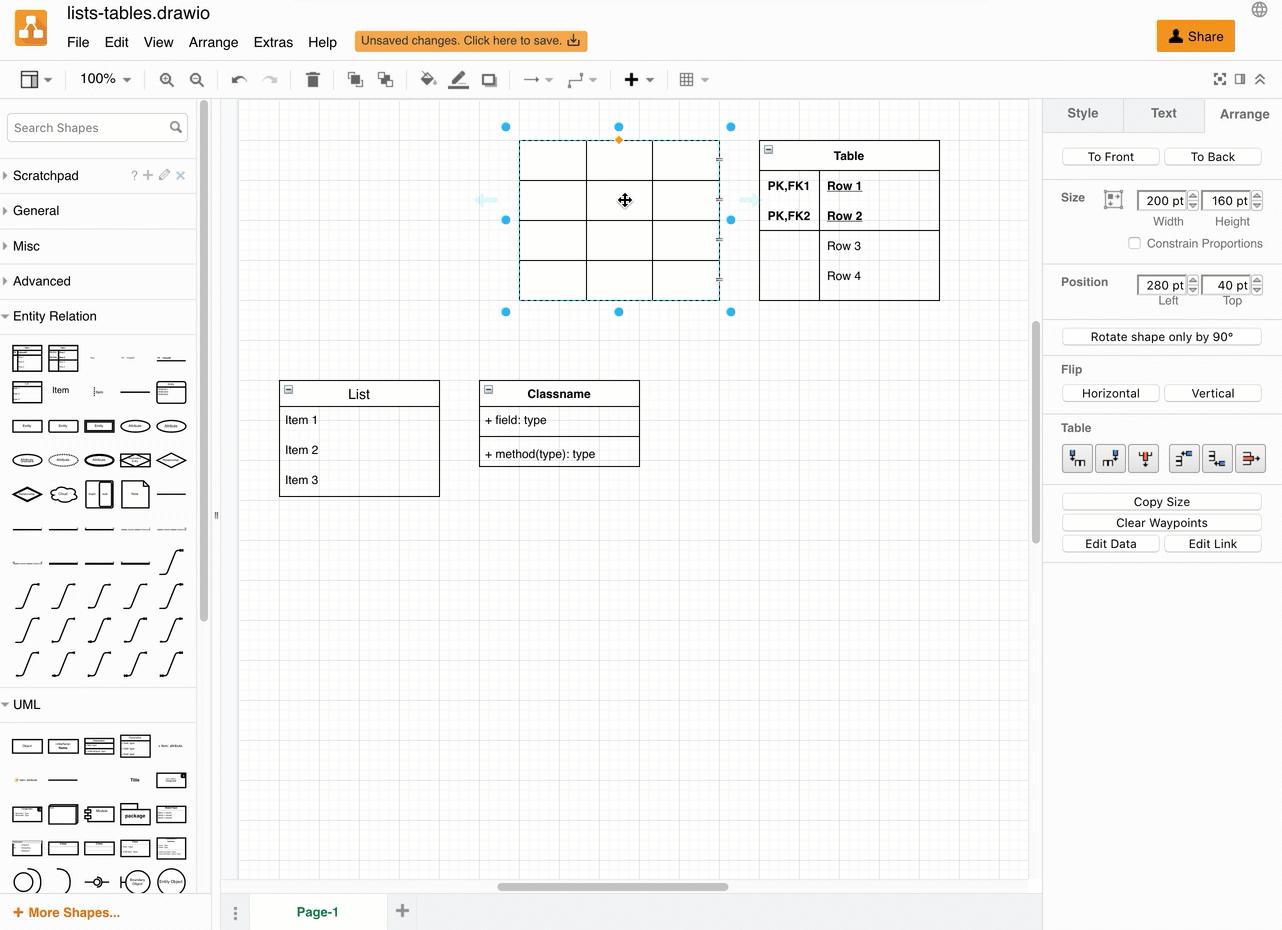Enable Constrain Proportions checkbox
The image size is (1282, 930).
pyautogui.click(x=1135, y=243)
